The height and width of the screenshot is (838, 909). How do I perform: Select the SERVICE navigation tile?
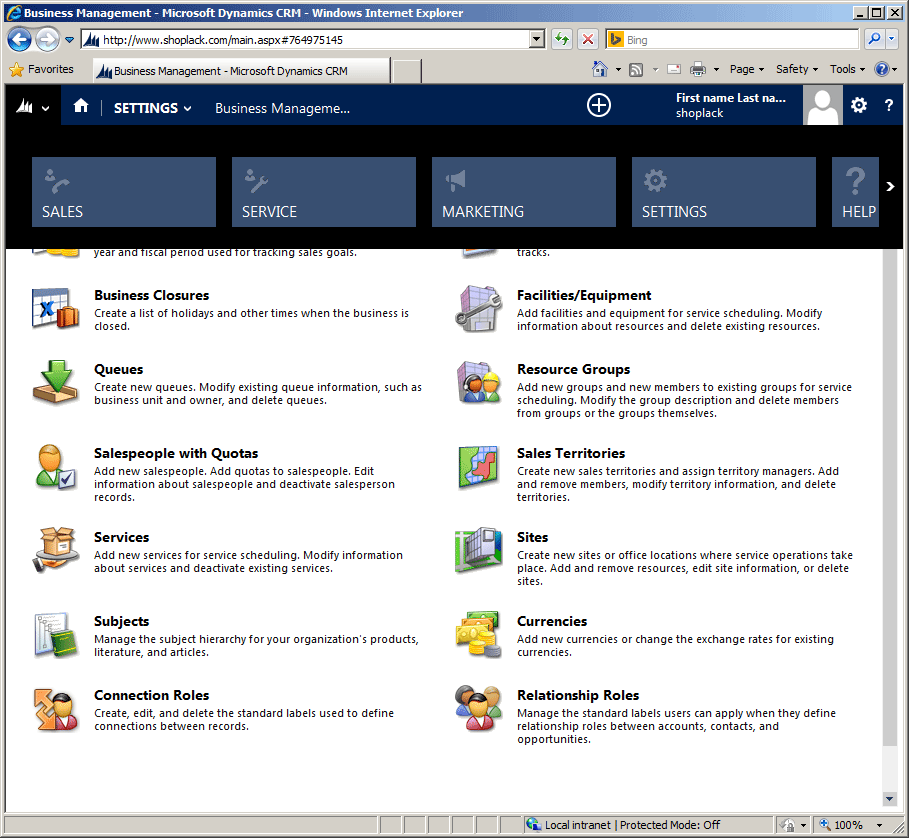click(323, 192)
